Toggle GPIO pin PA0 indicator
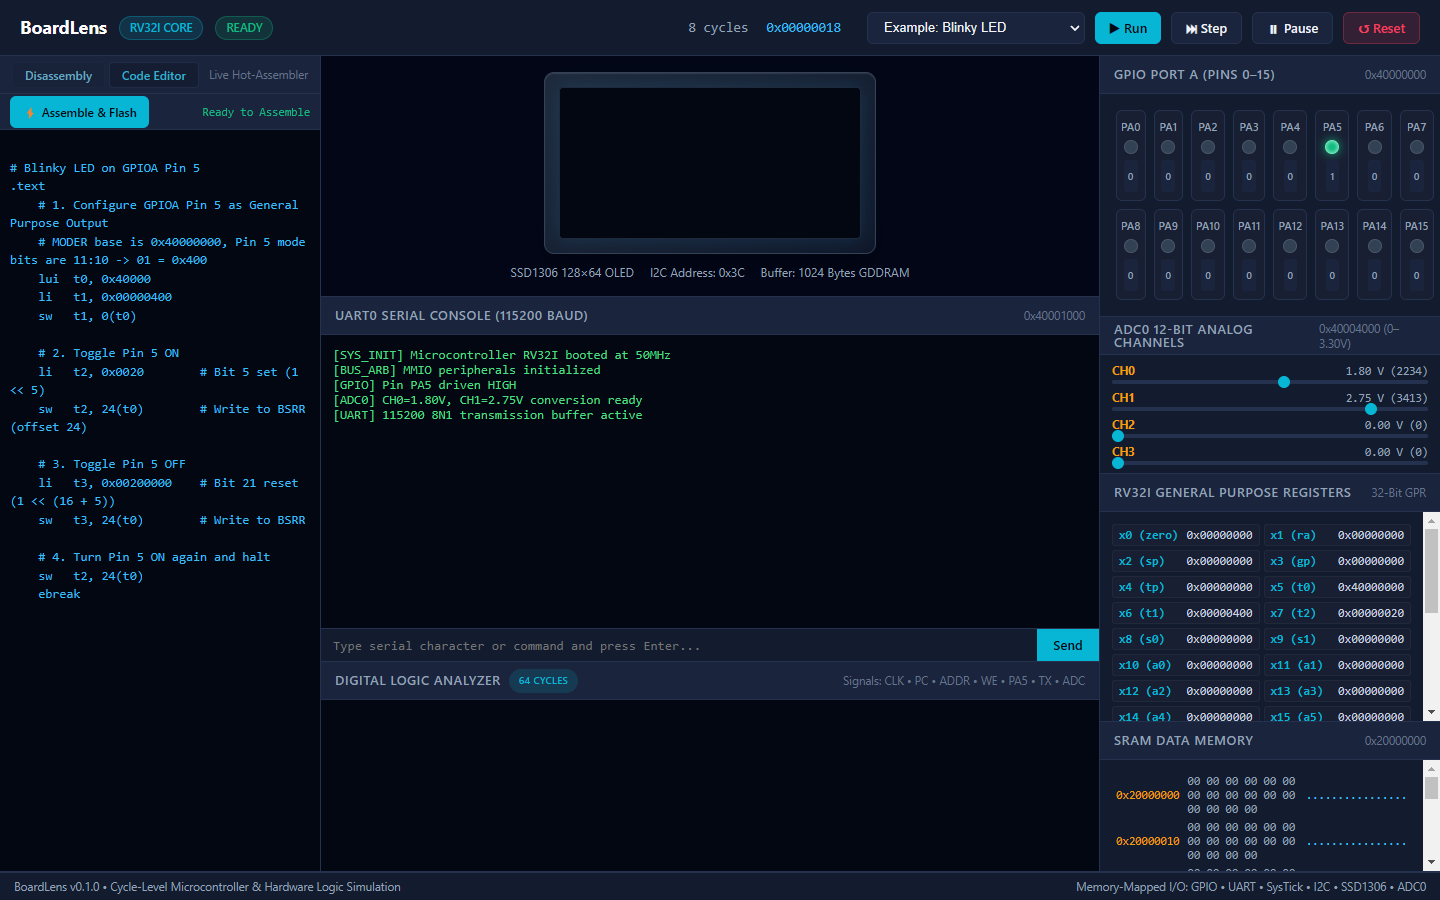 [1131, 147]
